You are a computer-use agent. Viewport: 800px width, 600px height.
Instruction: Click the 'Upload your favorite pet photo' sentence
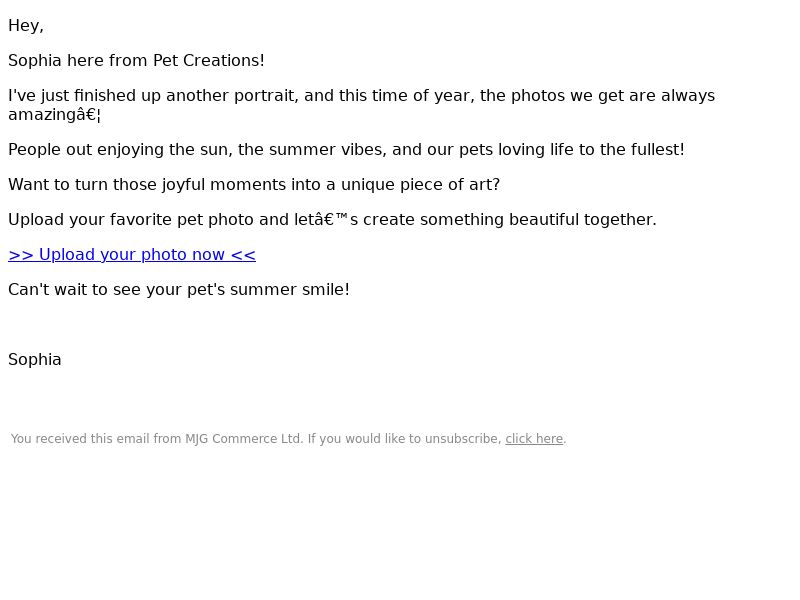click(332, 220)
